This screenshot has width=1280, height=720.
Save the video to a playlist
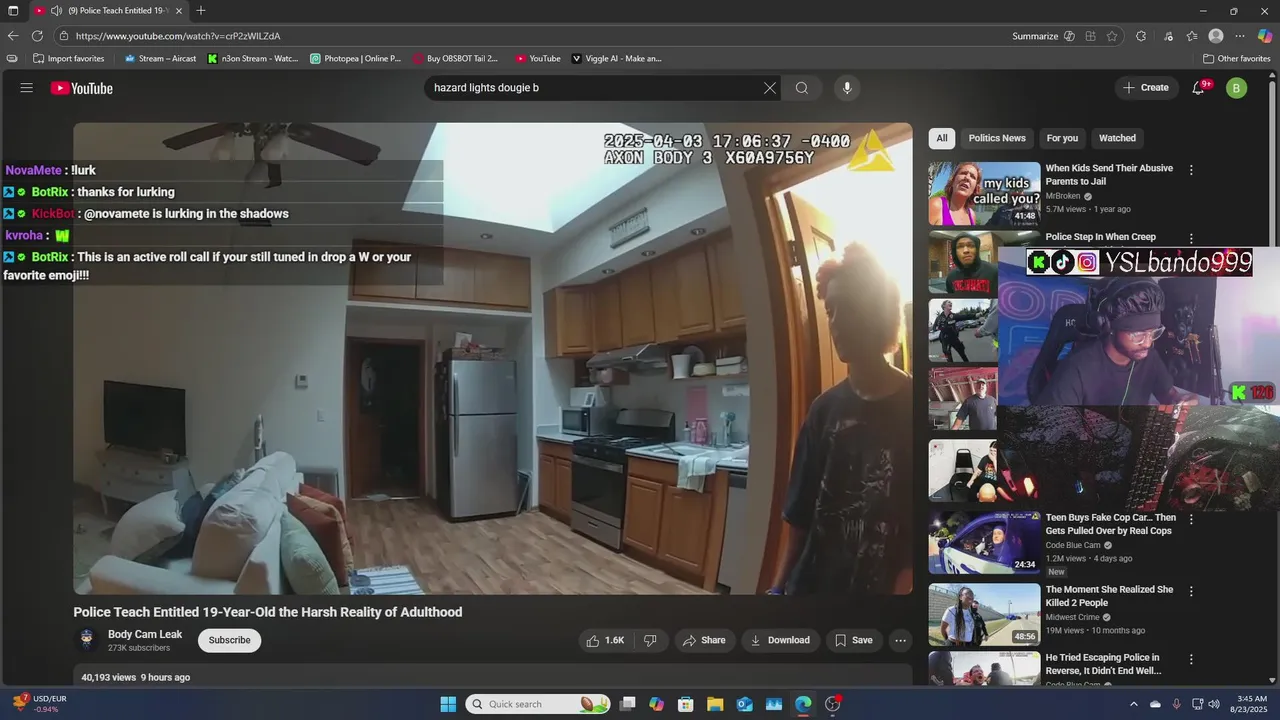854,640
